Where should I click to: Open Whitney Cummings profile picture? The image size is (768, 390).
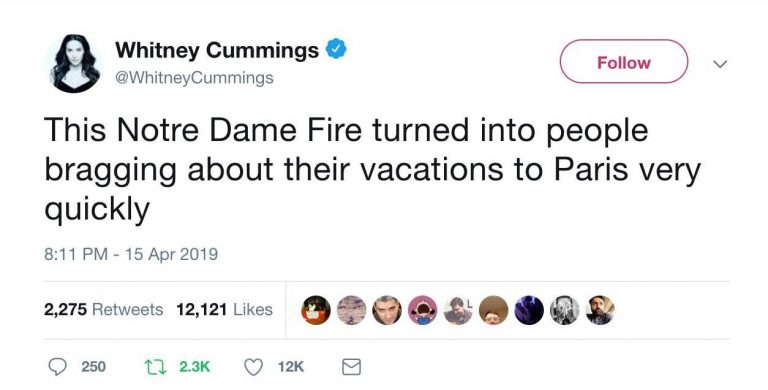click(74, 63)
